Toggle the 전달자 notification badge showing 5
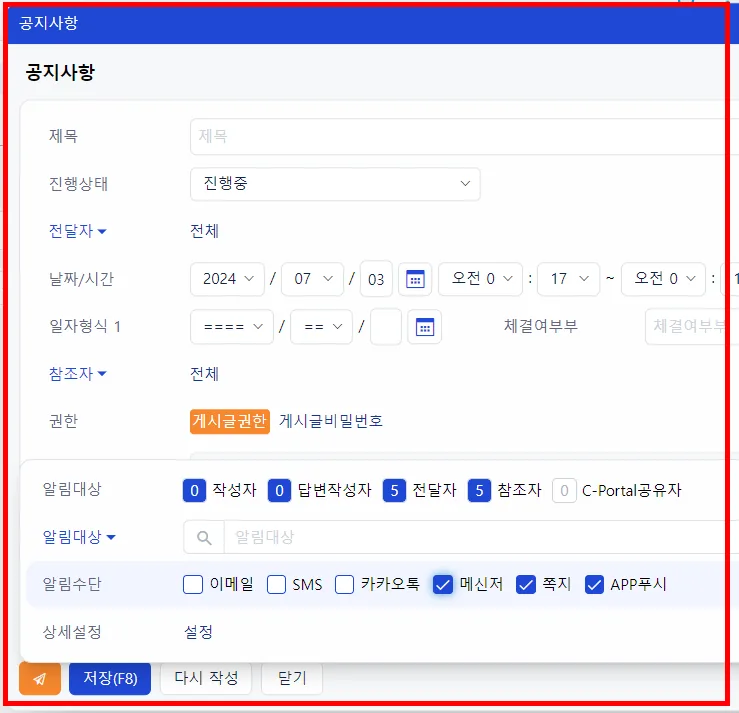Screen dimensions: 739x713 click(394, 491)
